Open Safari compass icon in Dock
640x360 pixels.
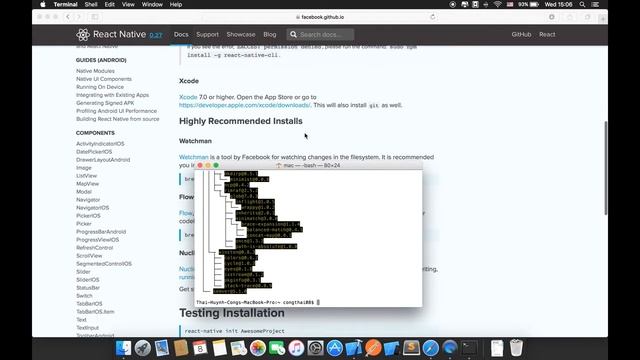pos(430,348)
